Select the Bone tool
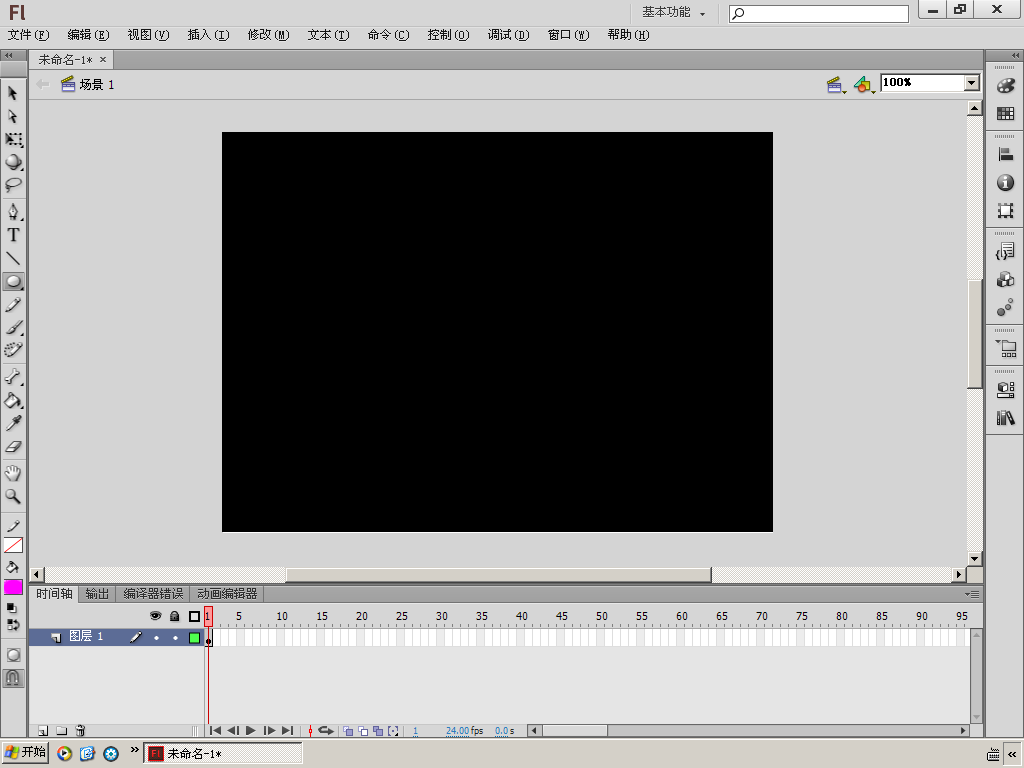 click(13, 377)
